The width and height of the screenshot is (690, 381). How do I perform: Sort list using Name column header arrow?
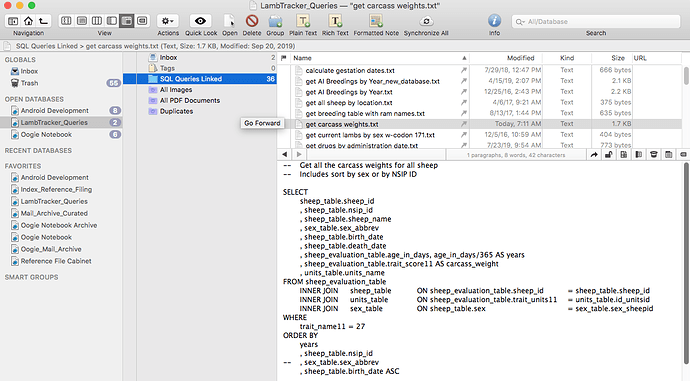464,58
